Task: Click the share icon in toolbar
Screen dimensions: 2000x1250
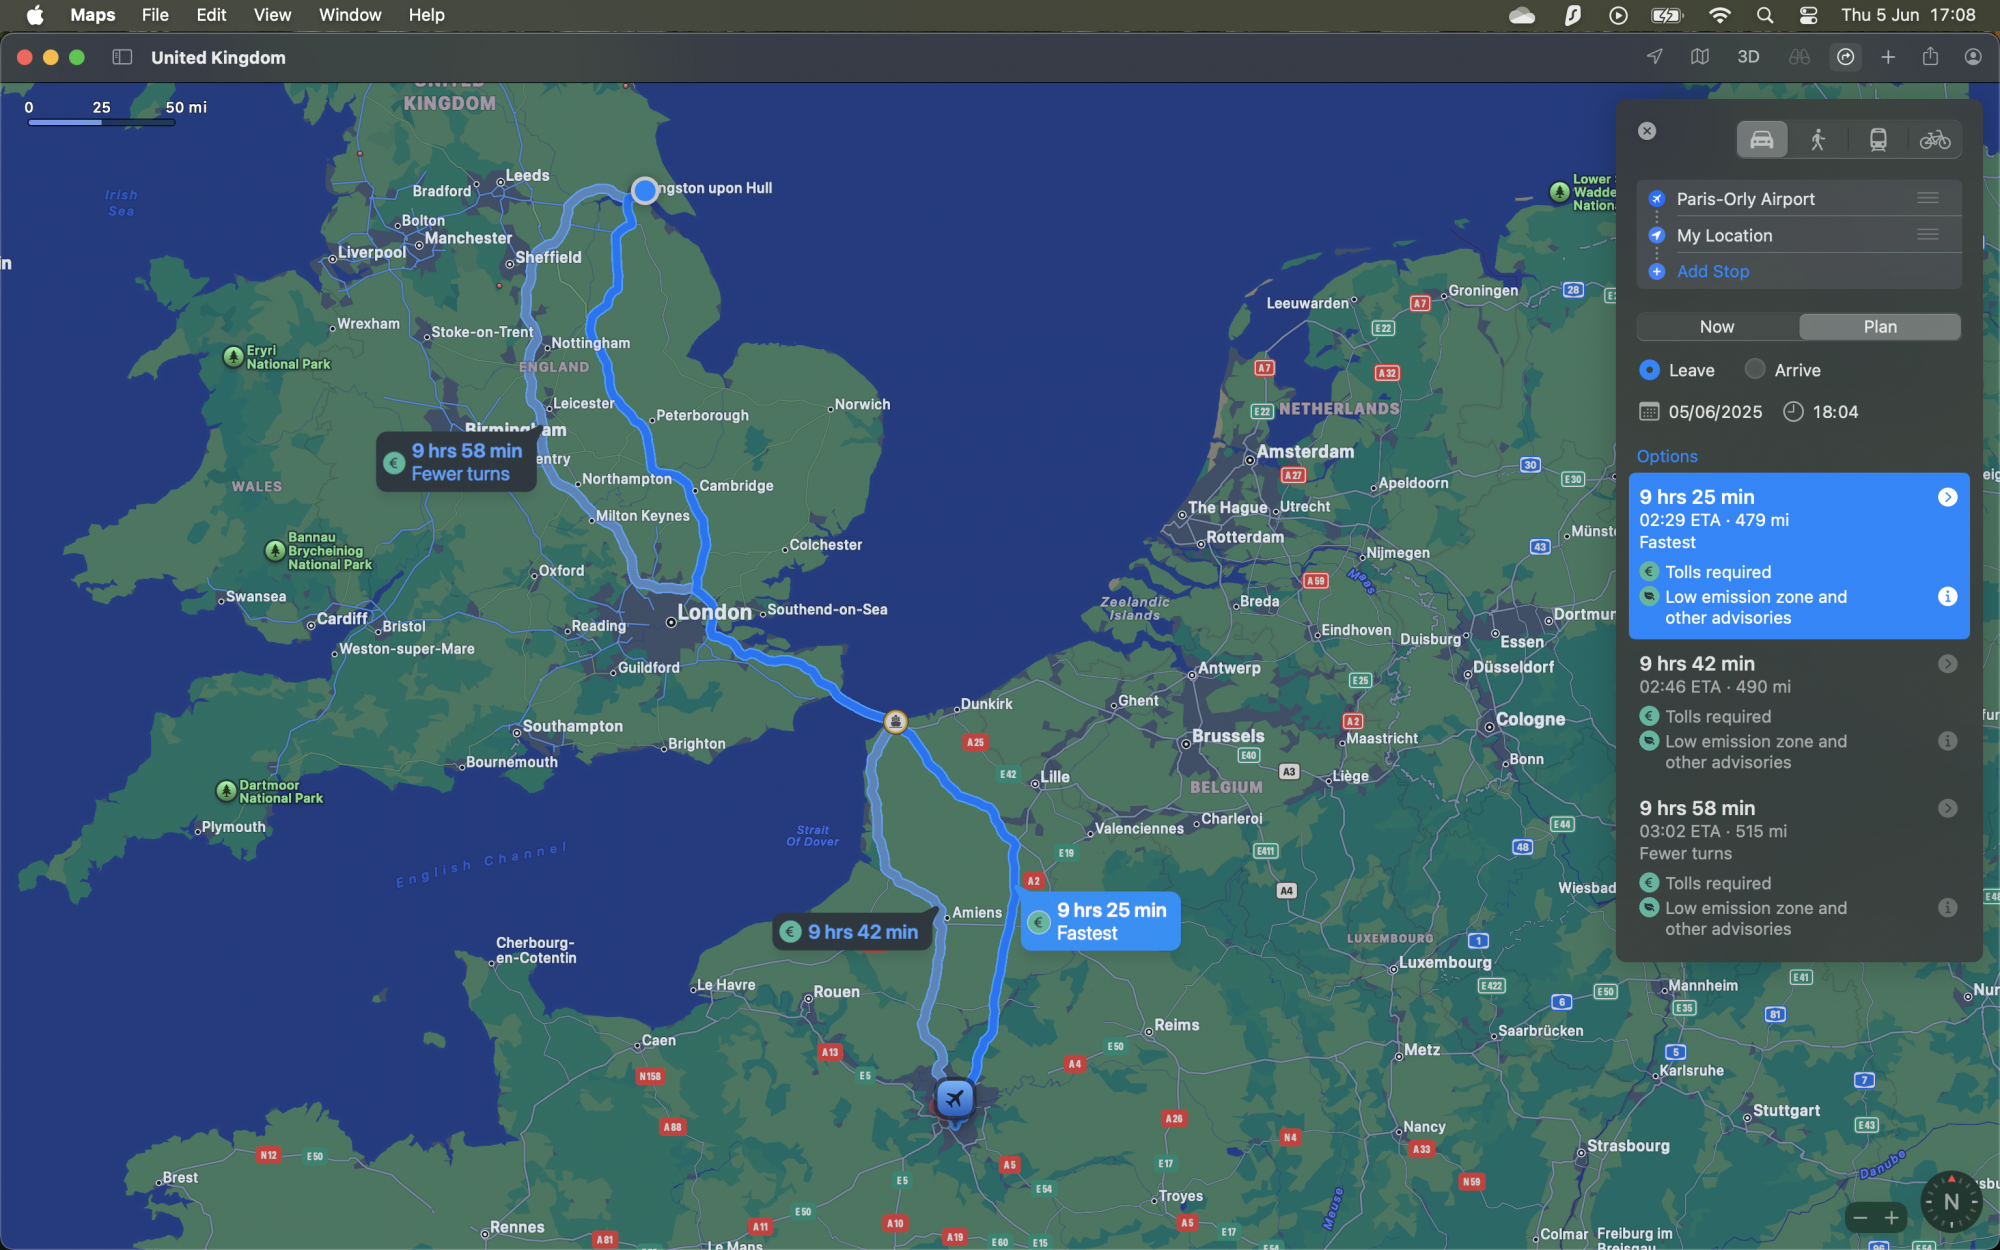Action: click(1930, 57)
